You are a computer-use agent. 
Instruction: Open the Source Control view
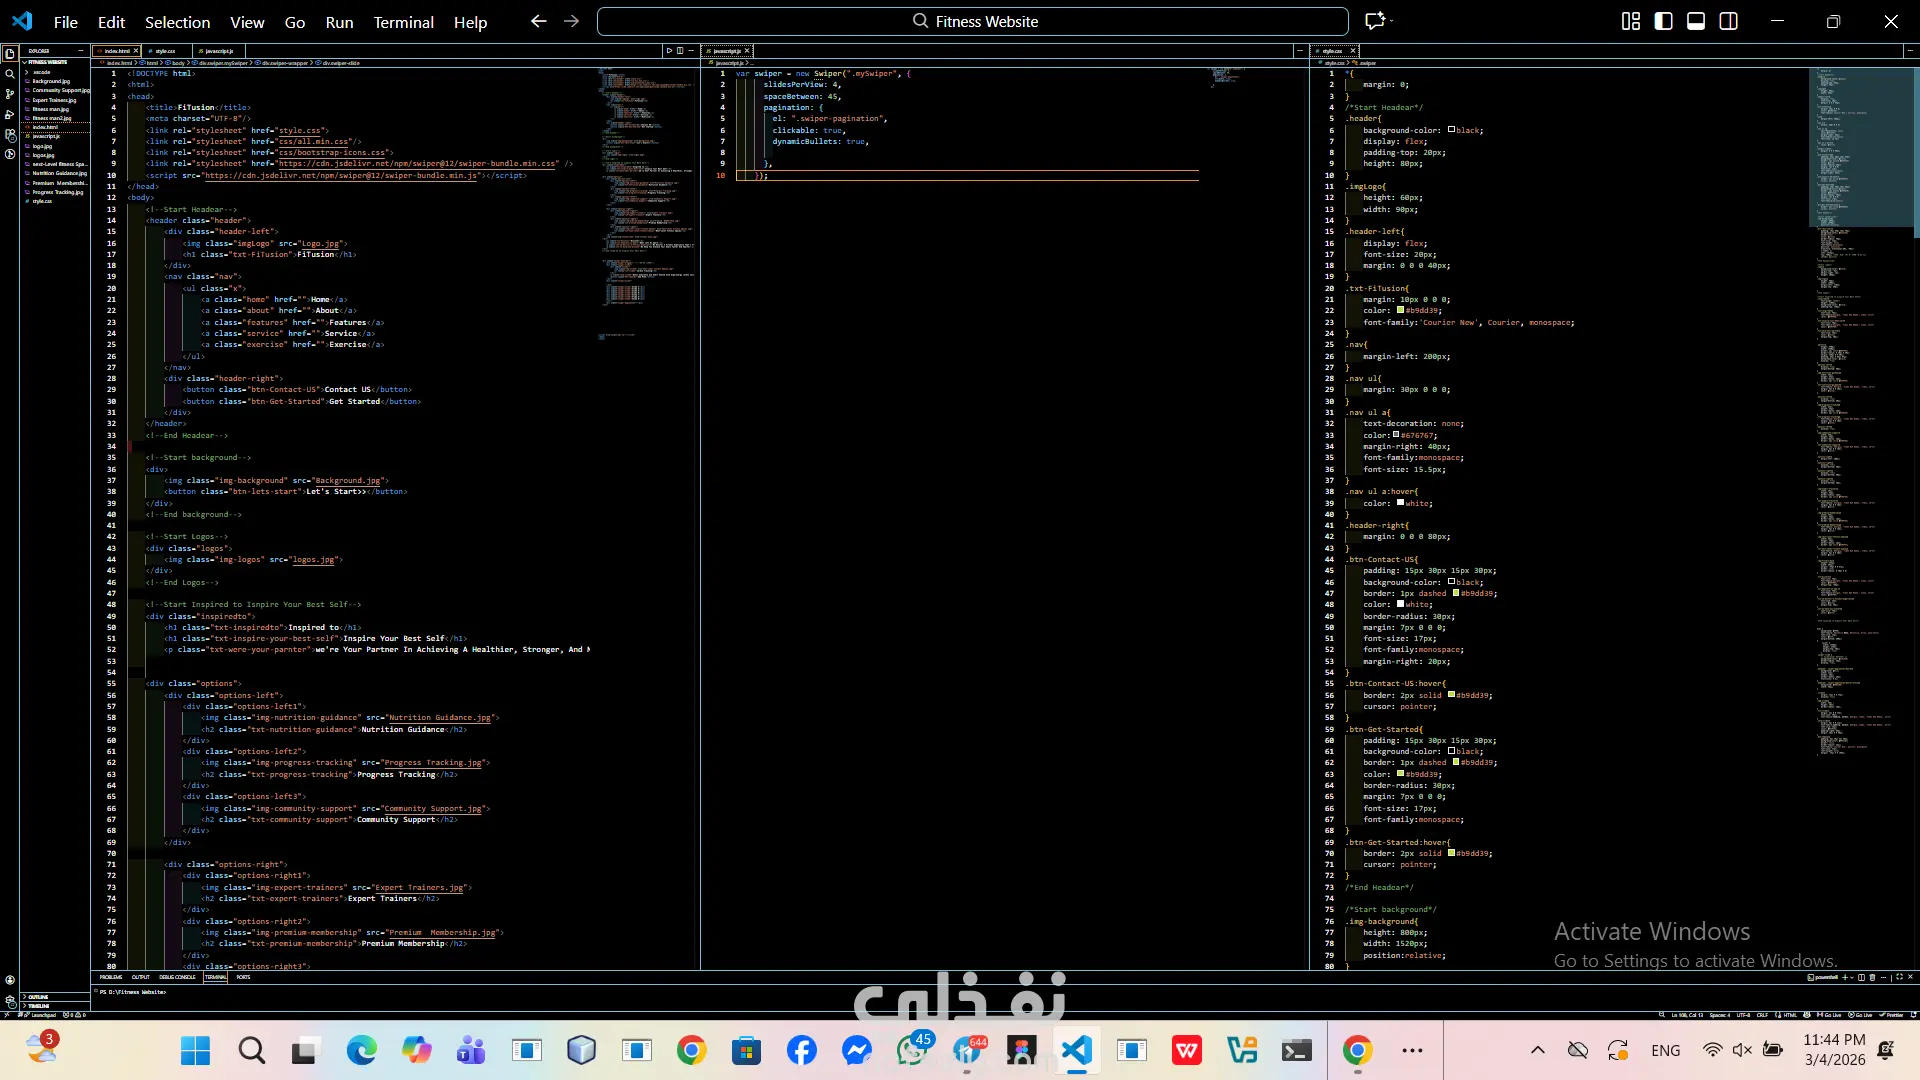10,94
